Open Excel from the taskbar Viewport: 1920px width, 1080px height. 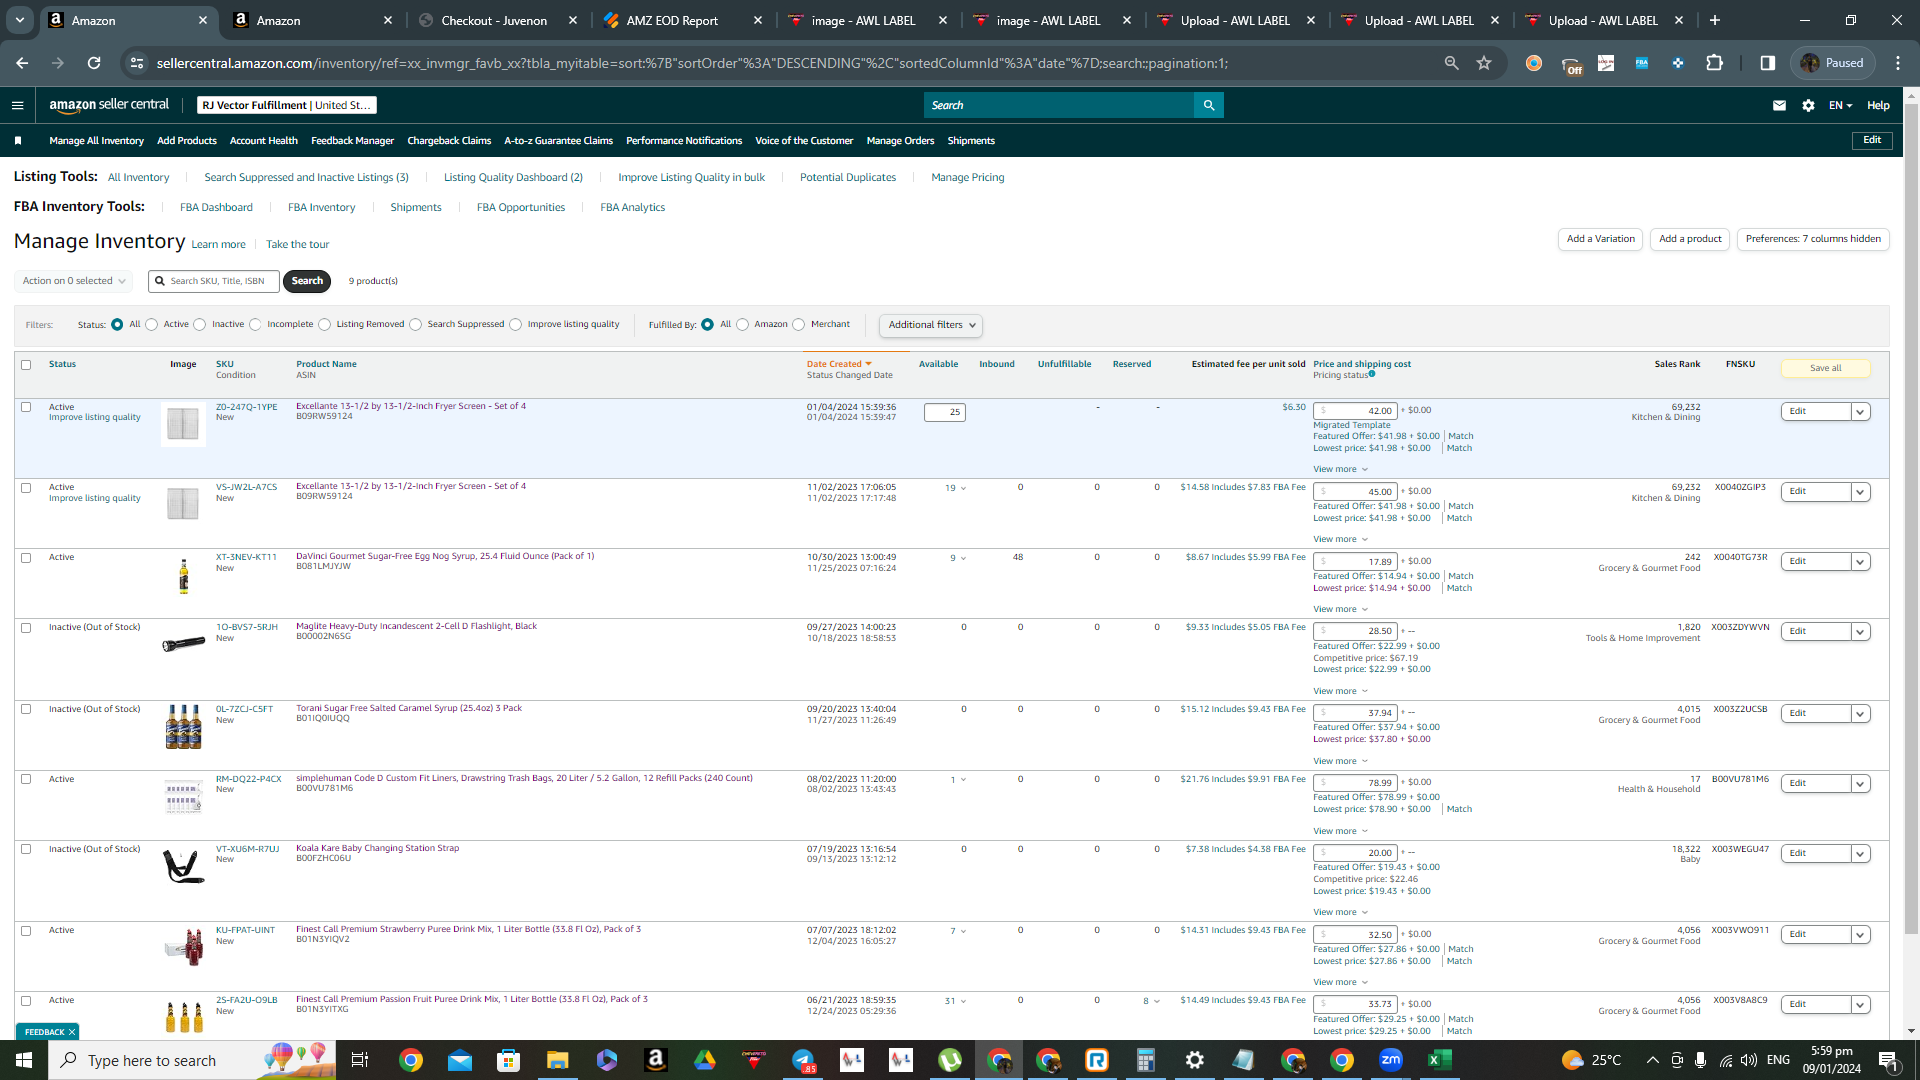pyautogui.click(x=1440, y=1060)
